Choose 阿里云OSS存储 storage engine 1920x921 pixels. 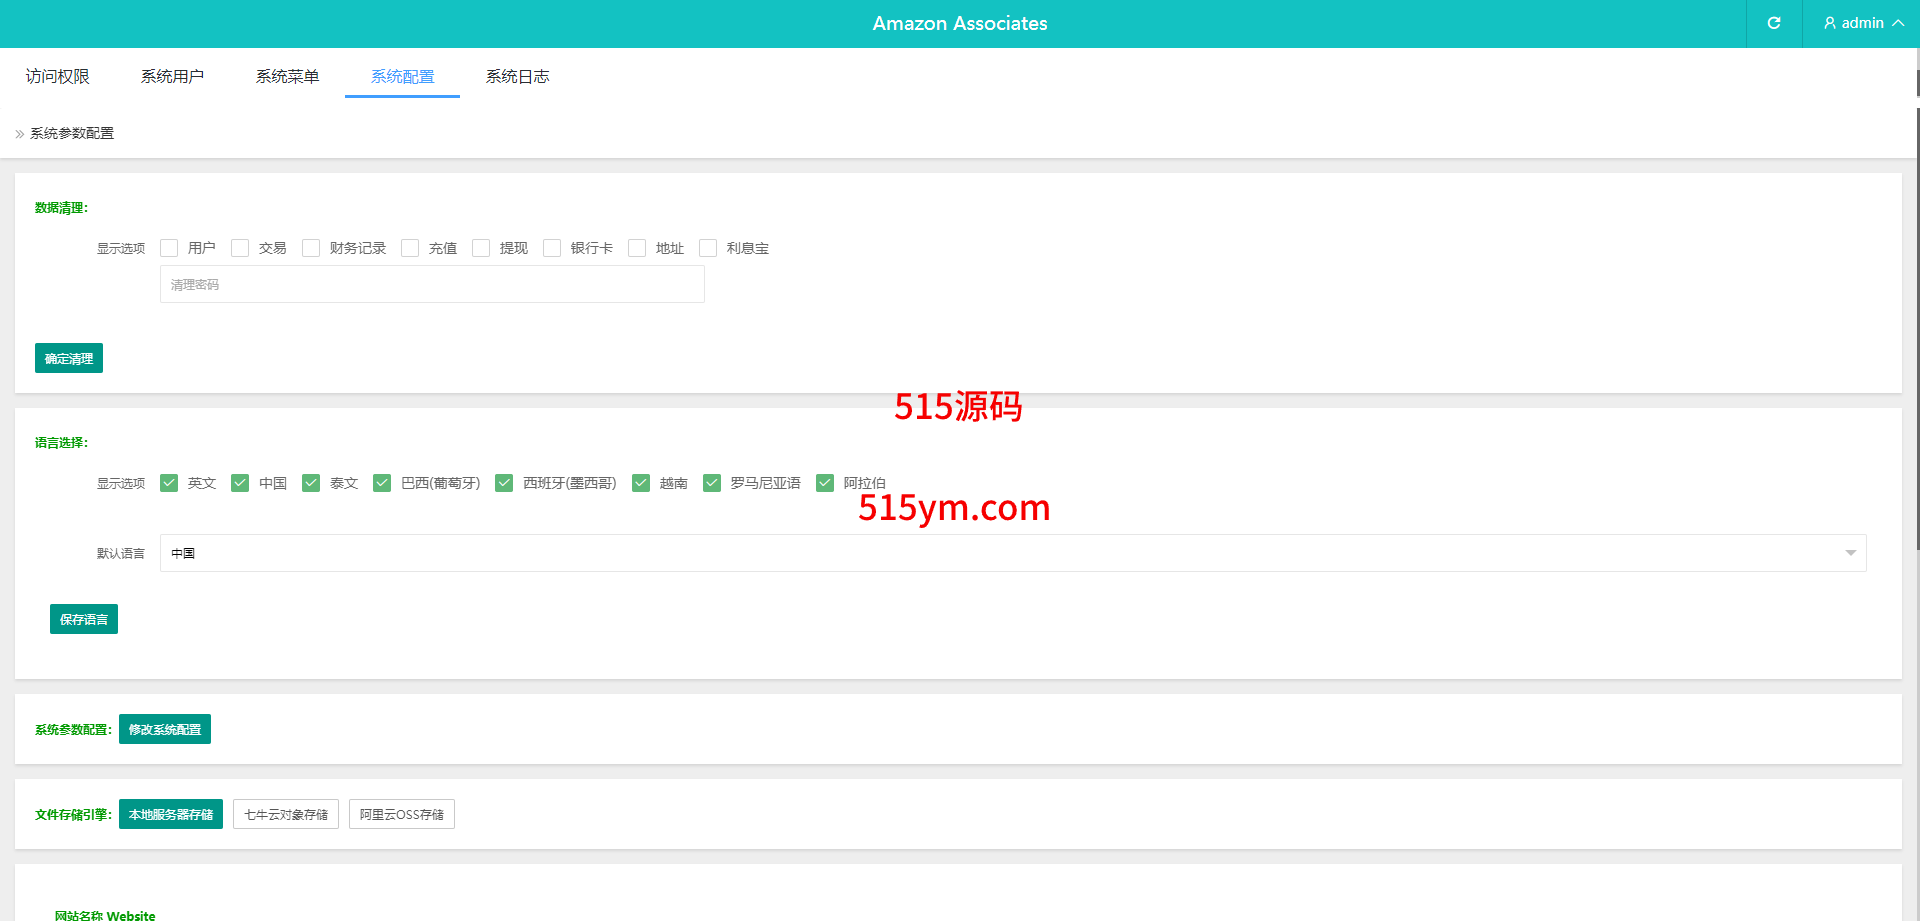402,814
